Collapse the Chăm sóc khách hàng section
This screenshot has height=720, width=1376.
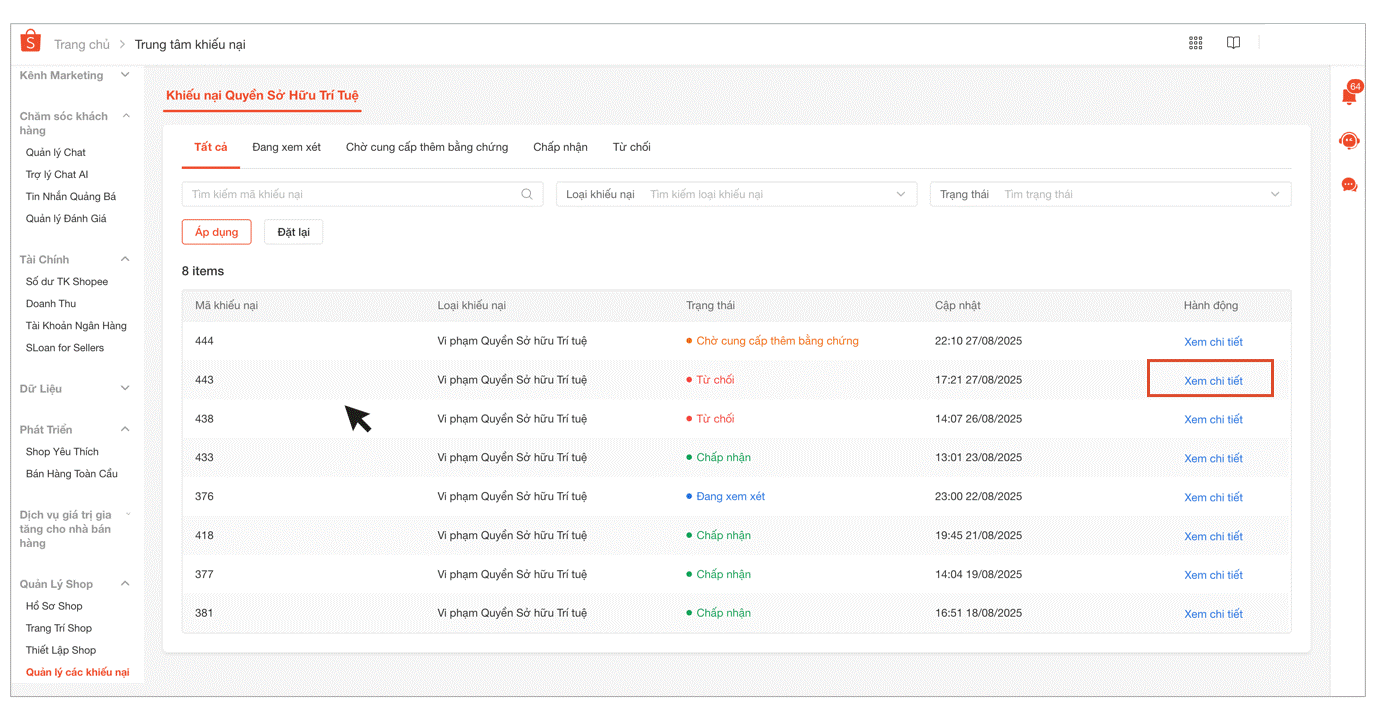pos(126,116)
